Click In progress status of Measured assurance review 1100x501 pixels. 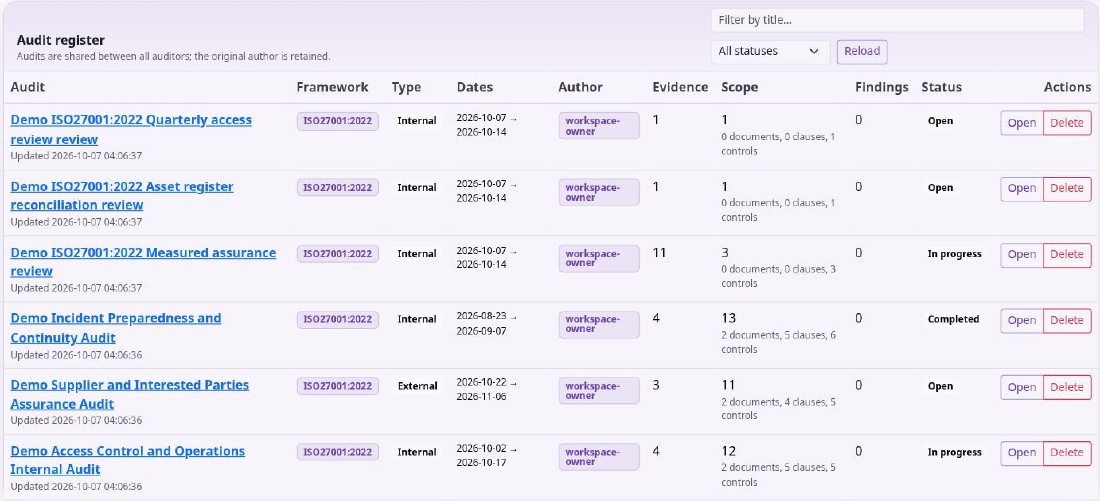click(x=955, y=254)
